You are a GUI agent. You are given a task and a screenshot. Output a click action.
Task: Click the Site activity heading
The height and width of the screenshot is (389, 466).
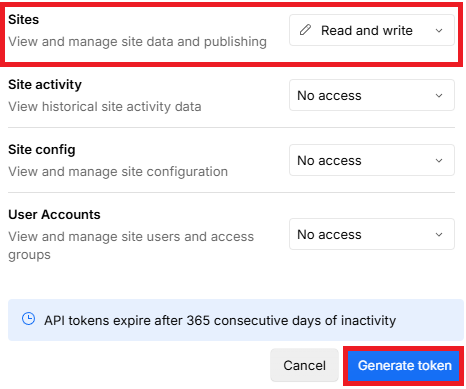tap(45, 84)
